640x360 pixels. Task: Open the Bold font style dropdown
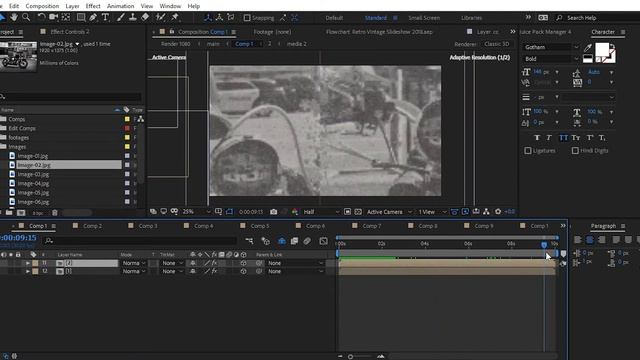[551, 59]
